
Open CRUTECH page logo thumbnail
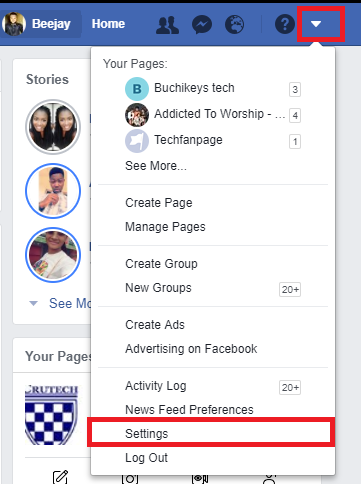coord(52,414)
